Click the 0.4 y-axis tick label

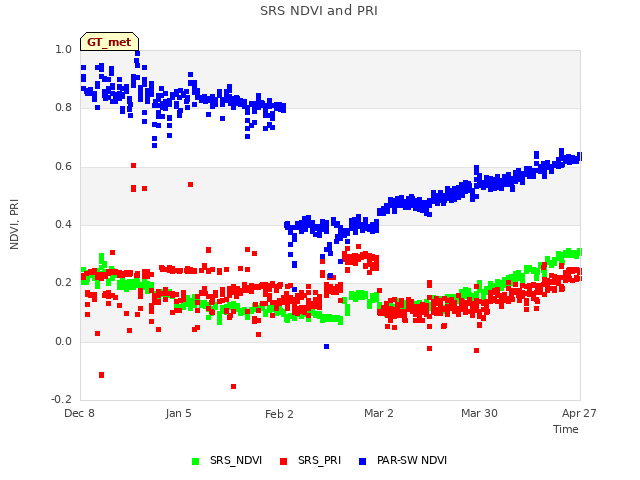pyautogui.click(x=63, y=224)
